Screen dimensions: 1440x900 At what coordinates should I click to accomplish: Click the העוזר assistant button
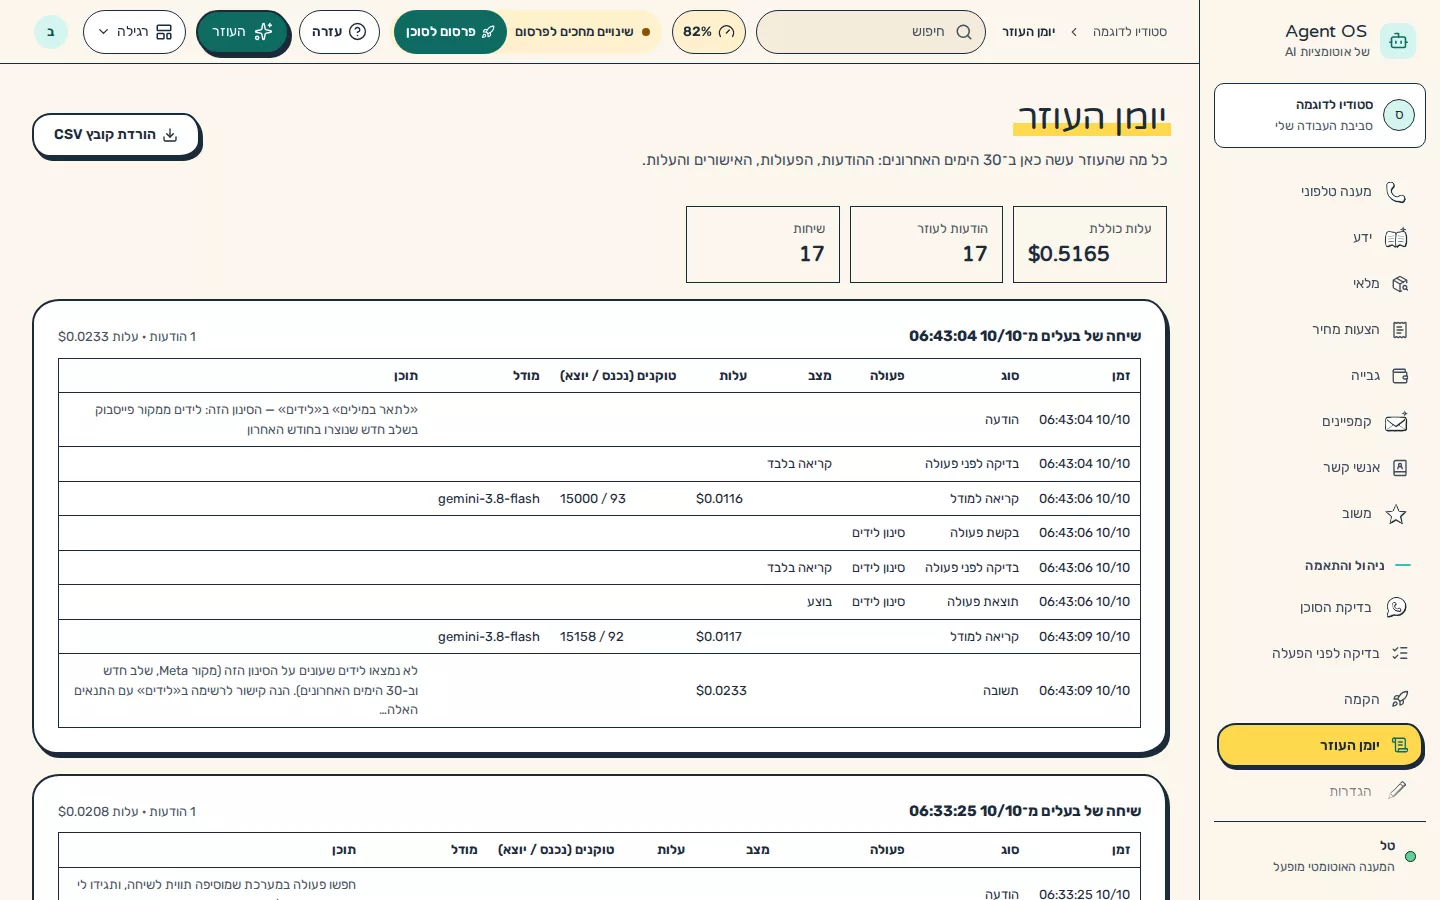coord(242,32)
